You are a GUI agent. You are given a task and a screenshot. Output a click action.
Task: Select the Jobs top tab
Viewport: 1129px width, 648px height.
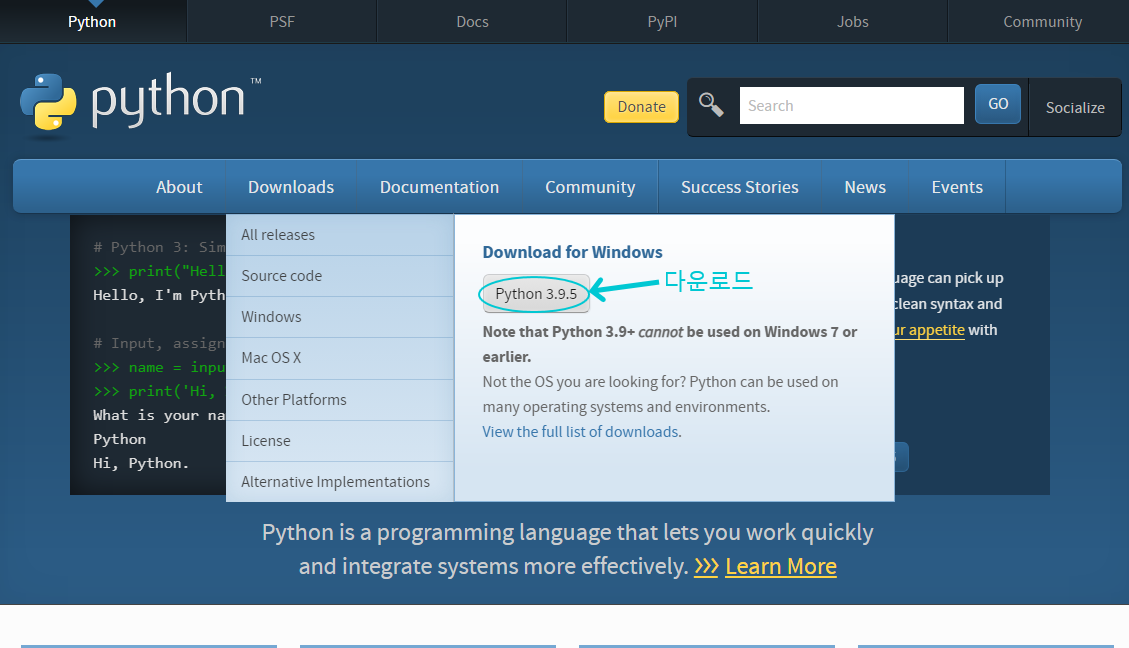(853, 22)
